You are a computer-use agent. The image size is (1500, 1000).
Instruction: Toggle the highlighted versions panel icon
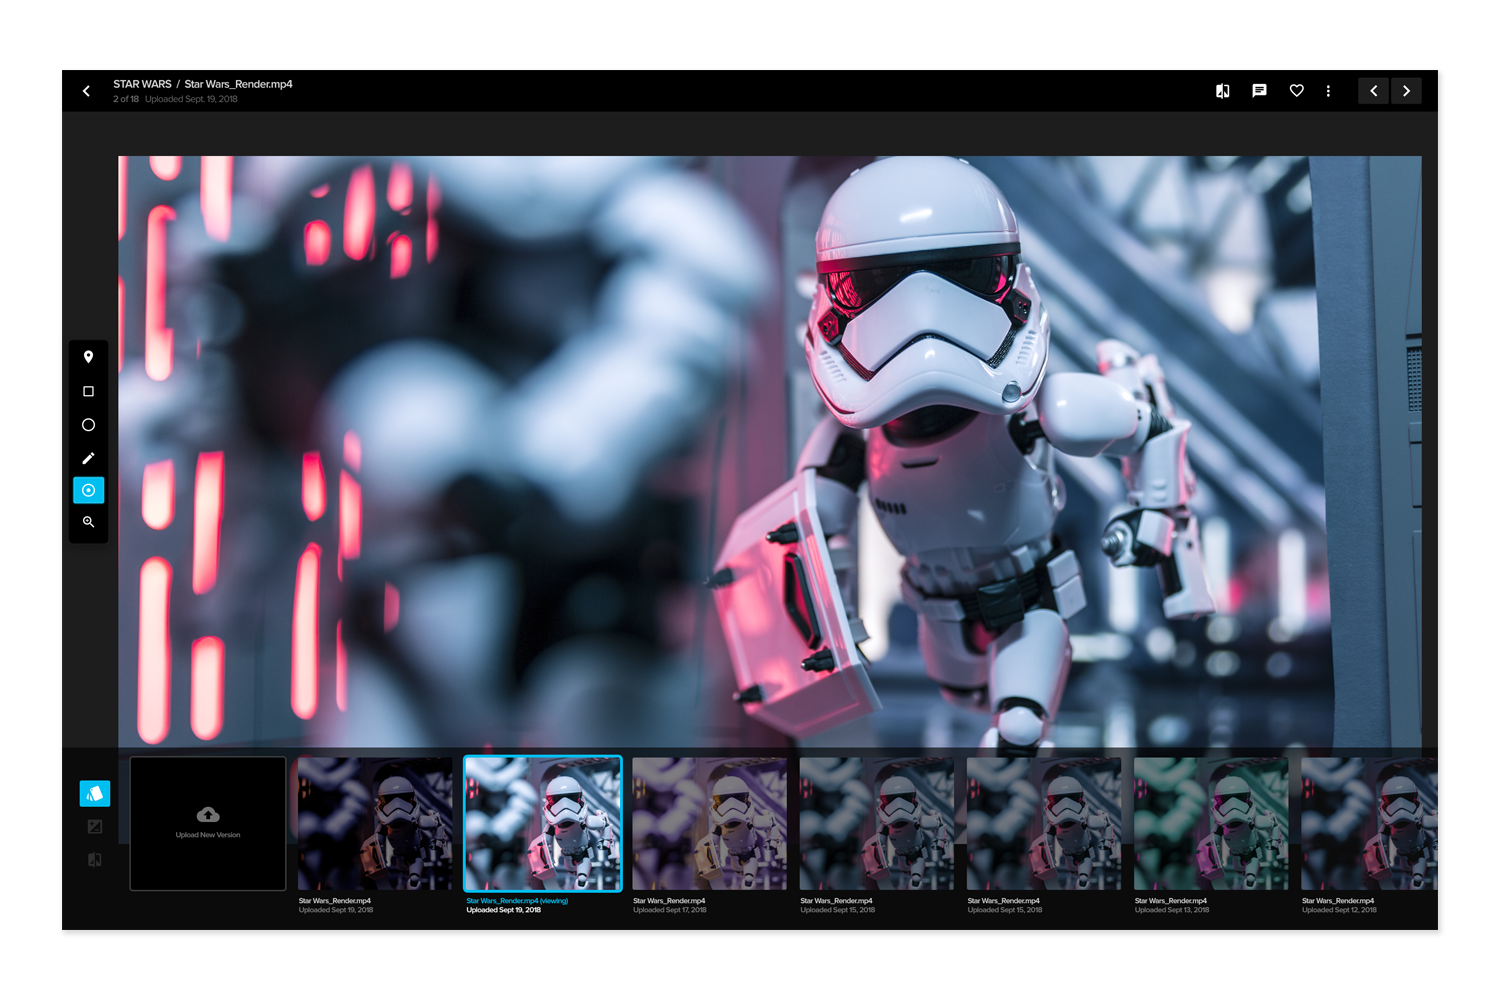click(x=95, y=794)
